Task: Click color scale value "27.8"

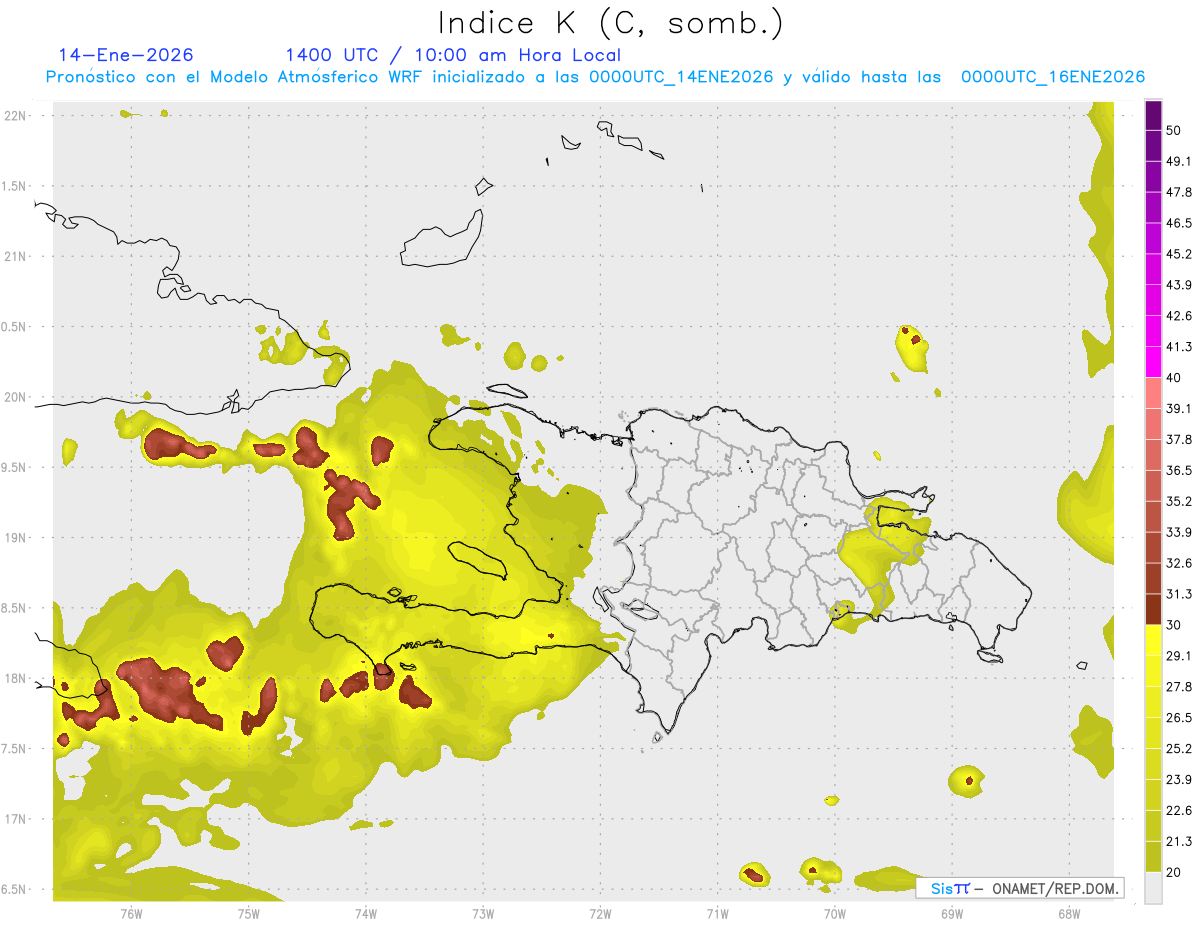Action: pyautogui.click(x=1179, y=687)
